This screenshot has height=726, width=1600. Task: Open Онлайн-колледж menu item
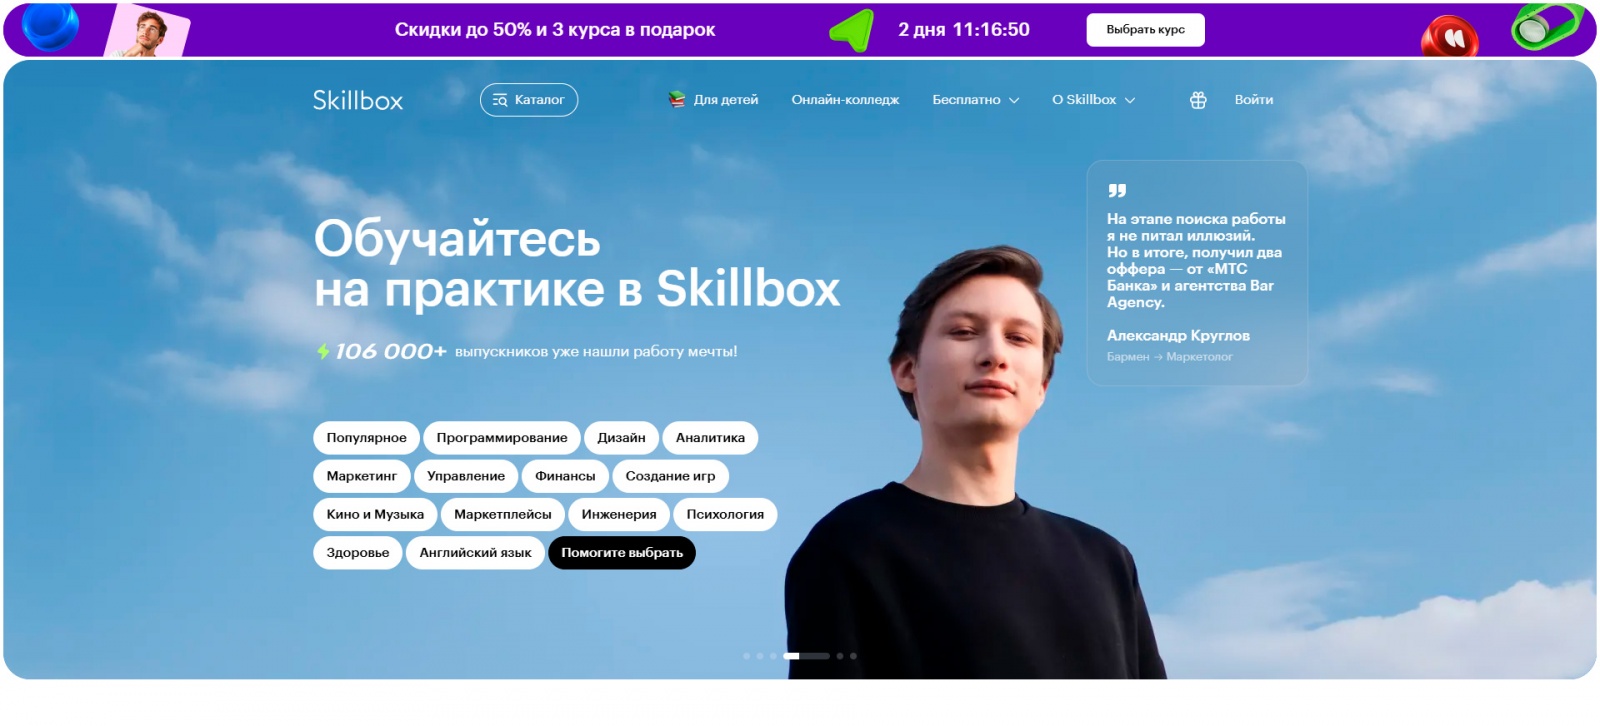point(845,100)
